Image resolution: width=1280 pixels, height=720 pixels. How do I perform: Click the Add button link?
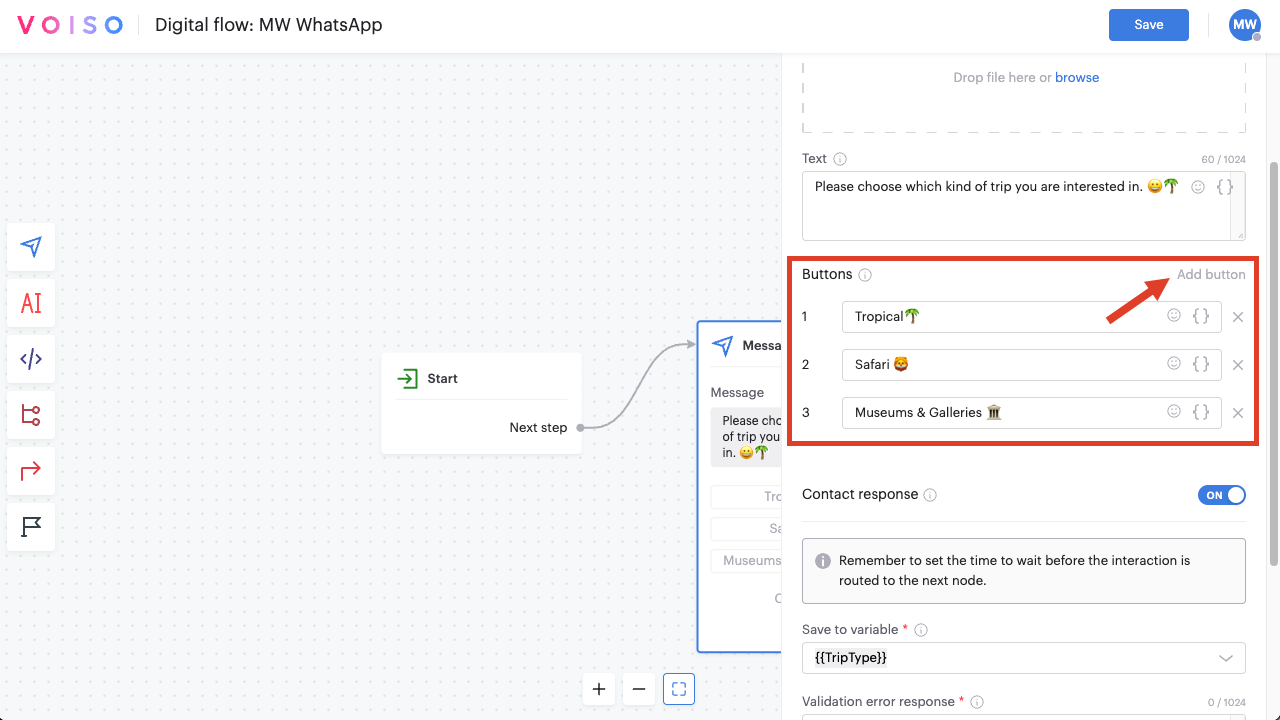point(1211,274)
